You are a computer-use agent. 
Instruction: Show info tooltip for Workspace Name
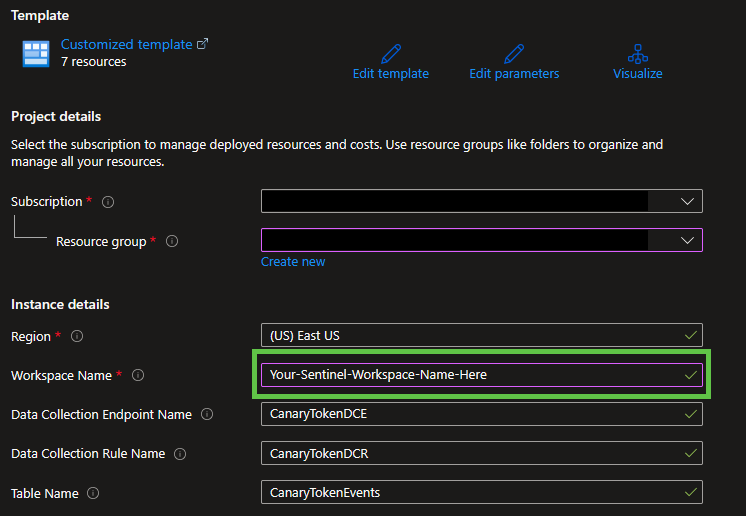(x=138, y=375)
